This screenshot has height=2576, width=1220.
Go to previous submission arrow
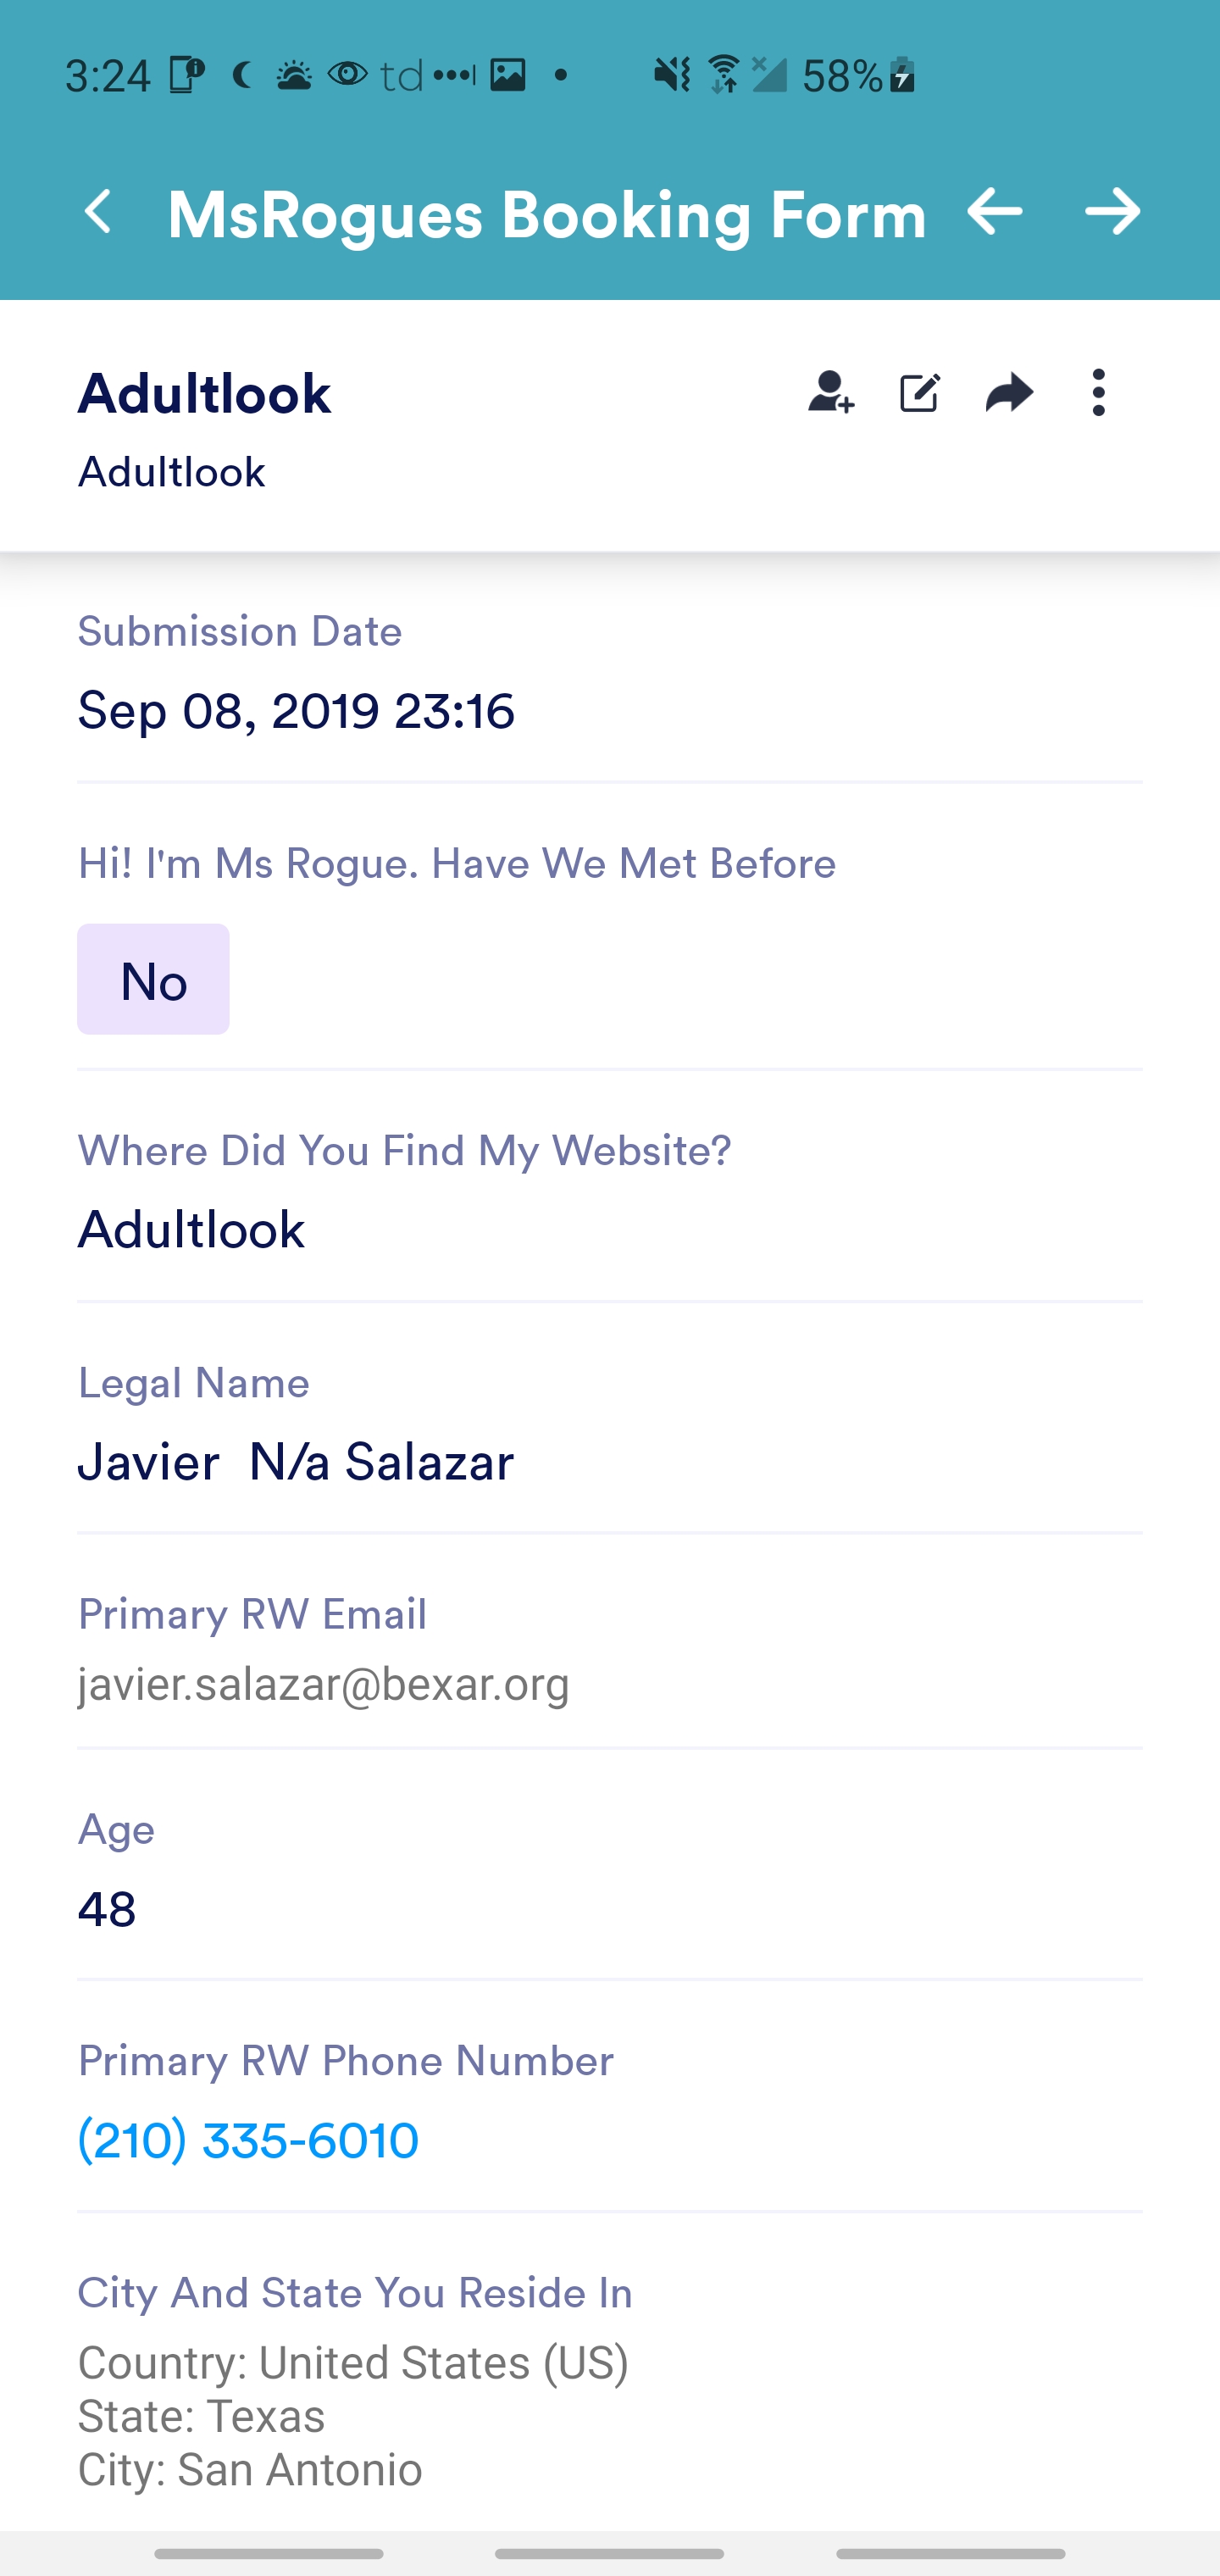tap(994, 212)
